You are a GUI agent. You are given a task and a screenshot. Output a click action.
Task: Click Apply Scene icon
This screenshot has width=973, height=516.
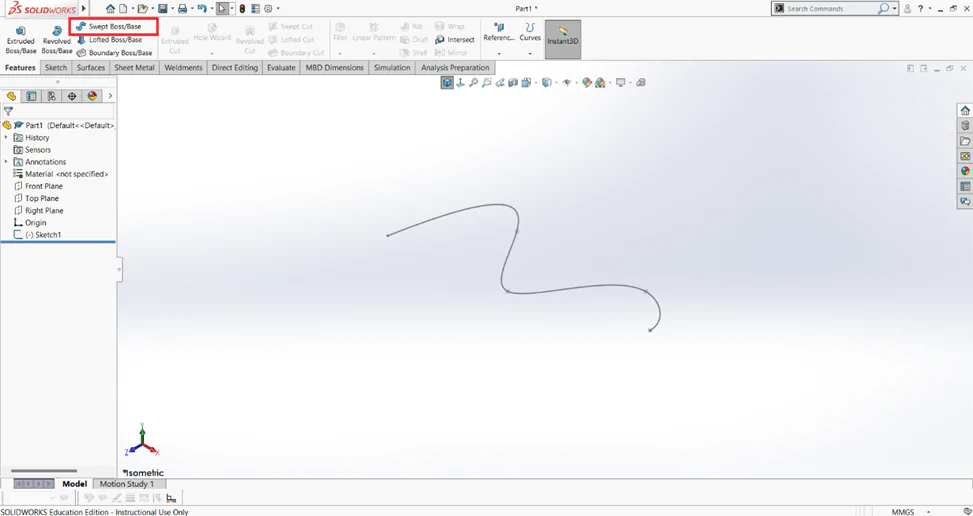(x=600, y=82)
